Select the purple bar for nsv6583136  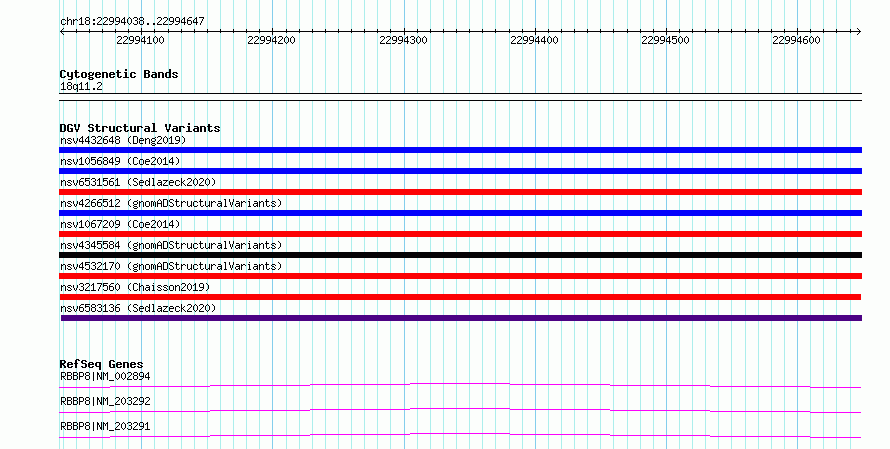click(461, 318)
